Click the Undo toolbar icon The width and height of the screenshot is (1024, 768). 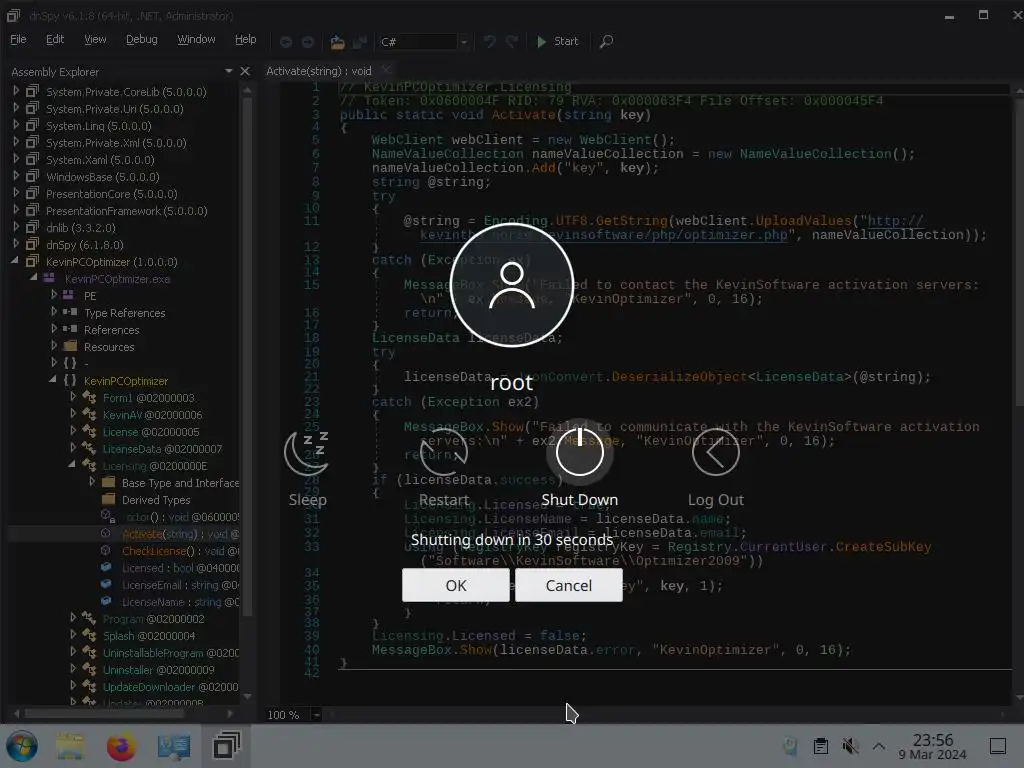pos(489,42)
